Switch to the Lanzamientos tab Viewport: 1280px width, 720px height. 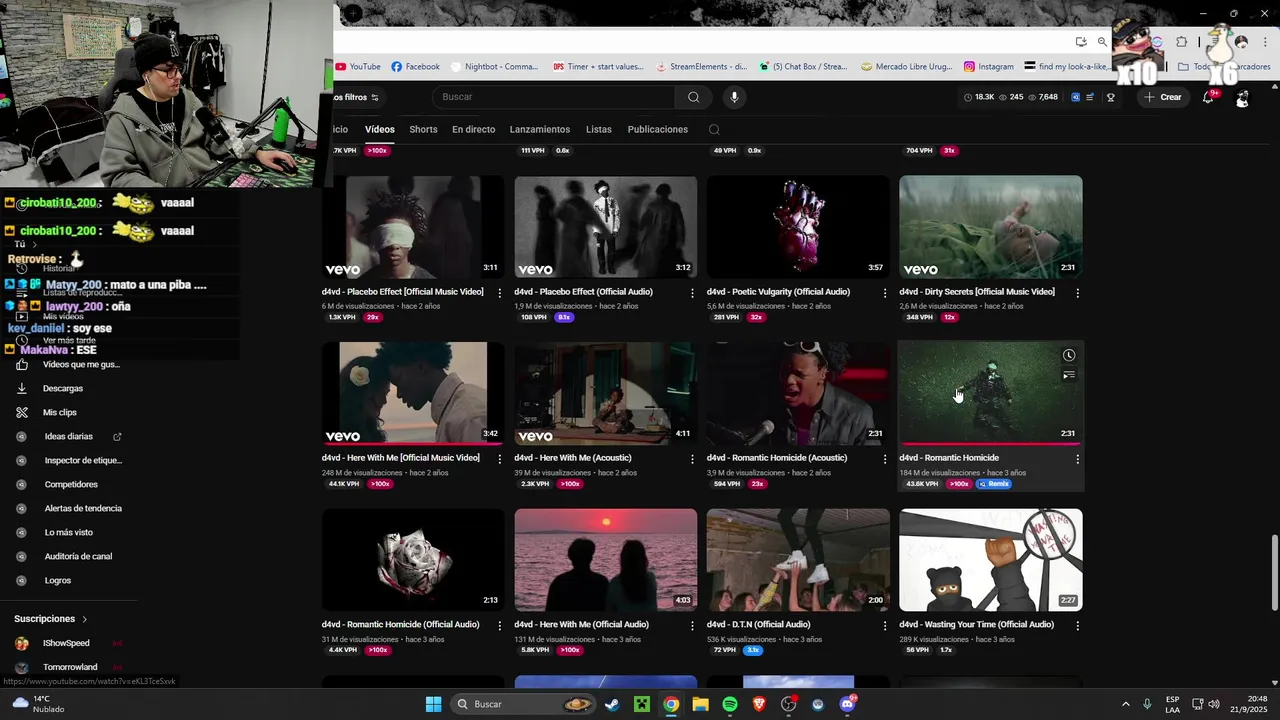540,129
